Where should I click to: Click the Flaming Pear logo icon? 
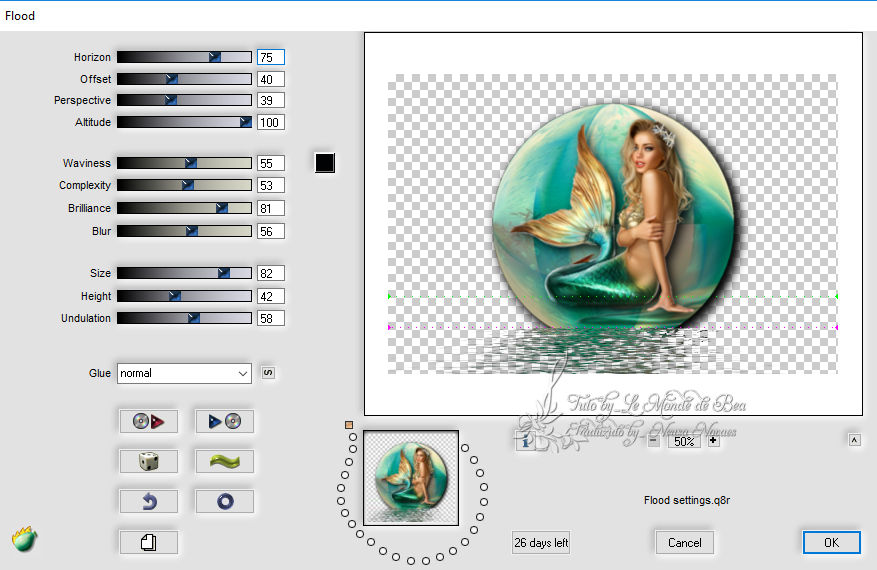tap(24, 539)
